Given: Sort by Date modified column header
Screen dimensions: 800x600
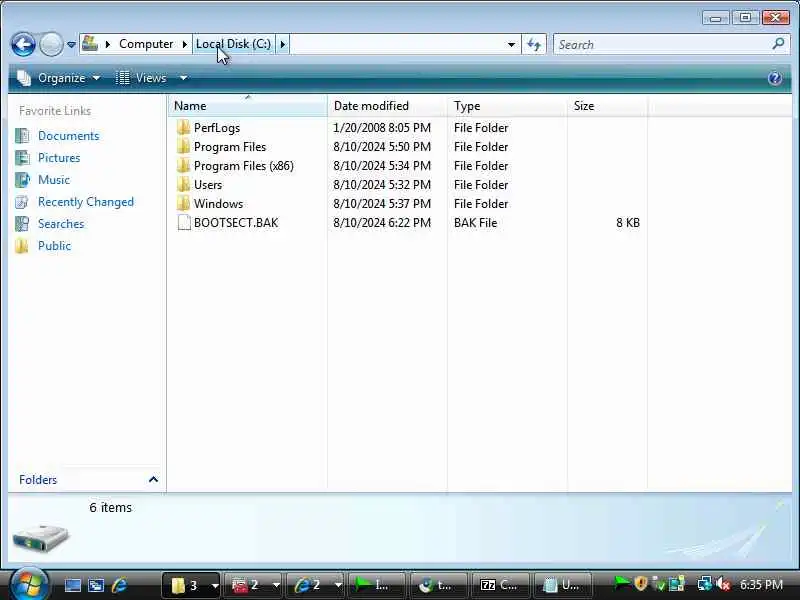Looking at the screenshot, I should [x=387, y=106].
